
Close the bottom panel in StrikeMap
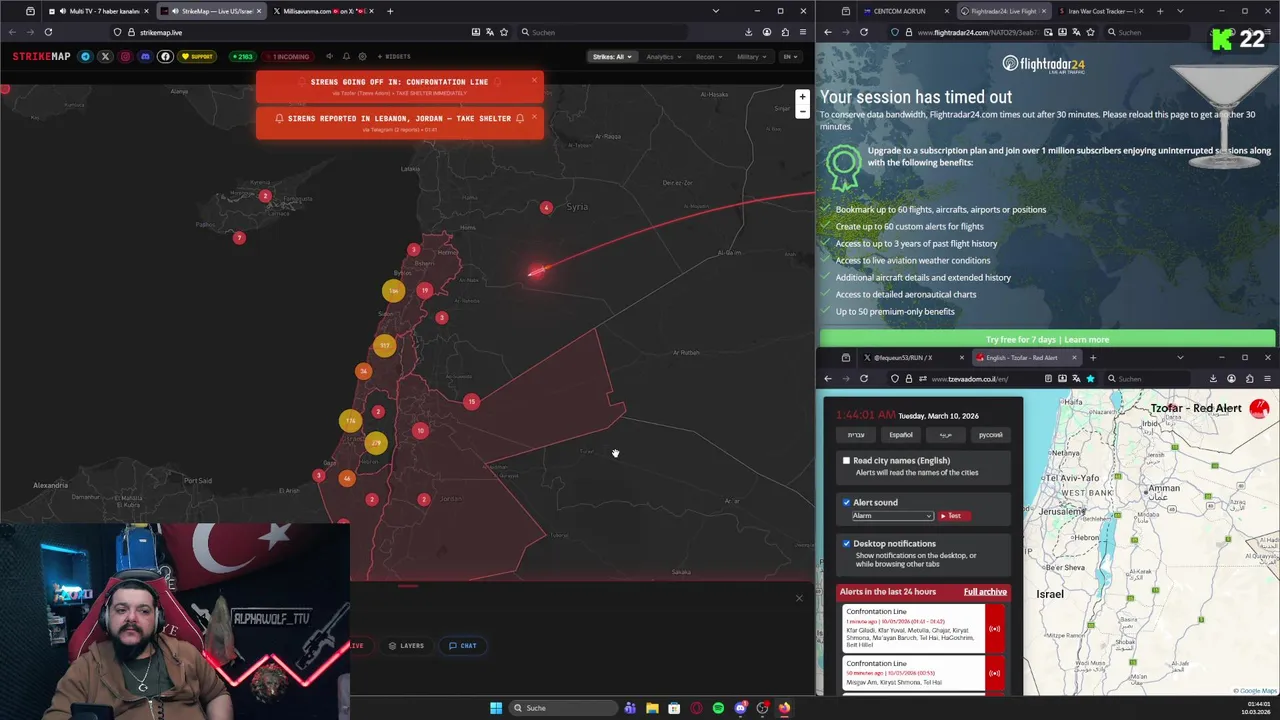tap(799, 598)
